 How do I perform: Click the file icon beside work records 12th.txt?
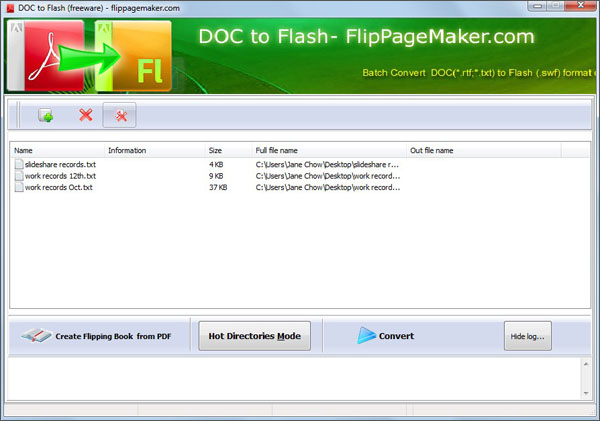point(19,176)
